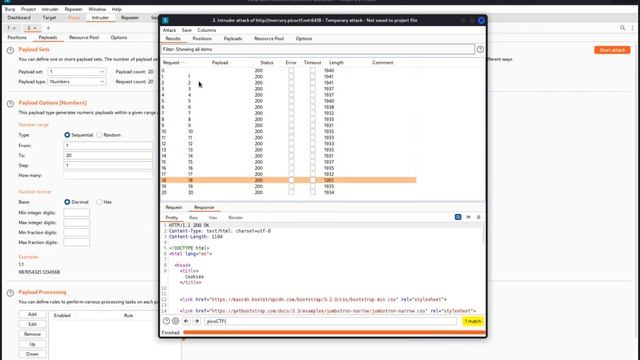Select Random number range type
The width and height of the screenshot is (640, 360).
(x=99, y=135)
